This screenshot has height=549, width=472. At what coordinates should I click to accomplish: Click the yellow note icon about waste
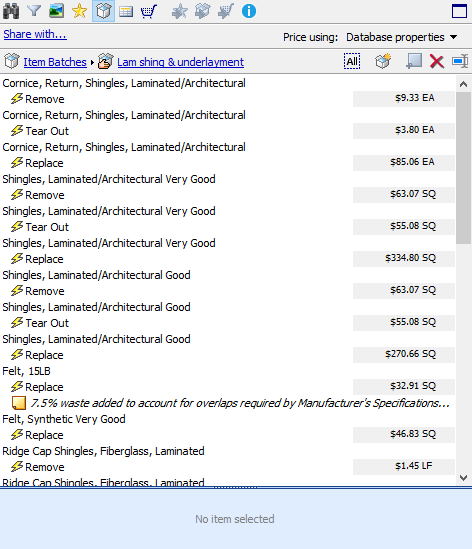coord(19,403)
